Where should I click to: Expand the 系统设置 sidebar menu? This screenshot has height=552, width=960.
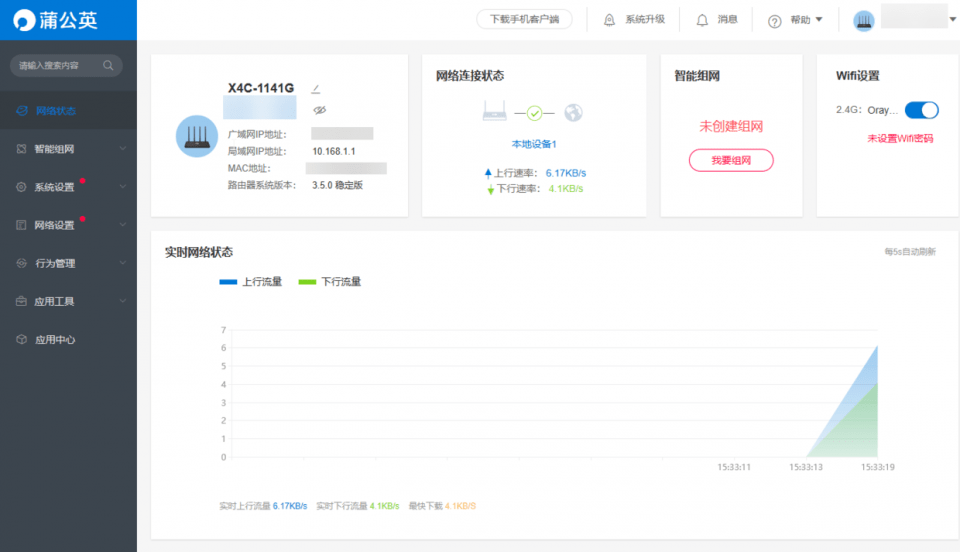pyautogui.click(x=68, y=187)
